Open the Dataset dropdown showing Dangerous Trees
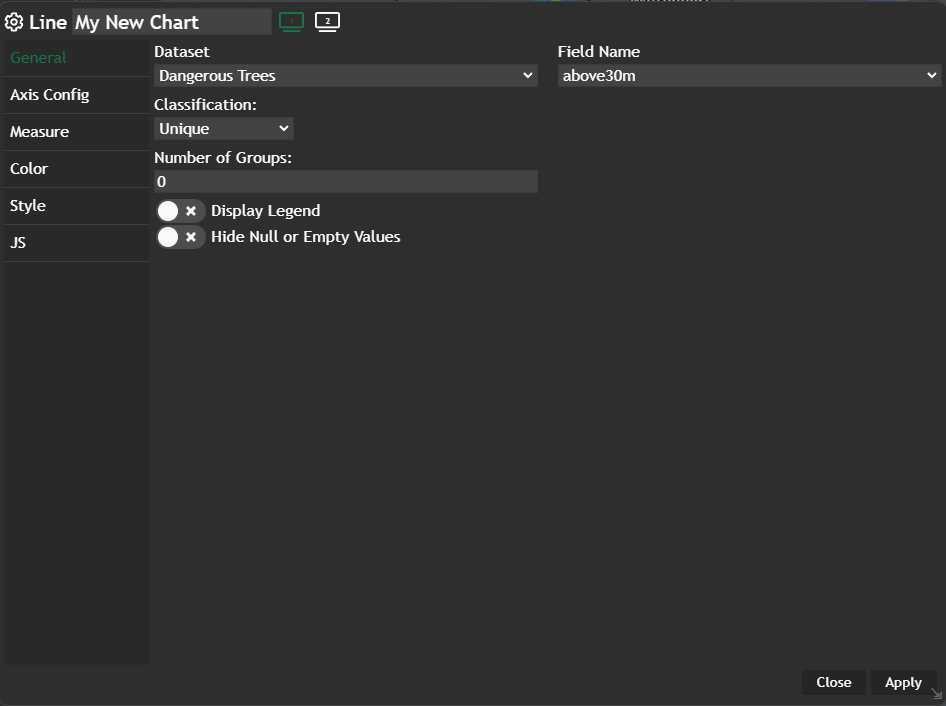This screenshot has height=706, width=946. coord(346,76)
